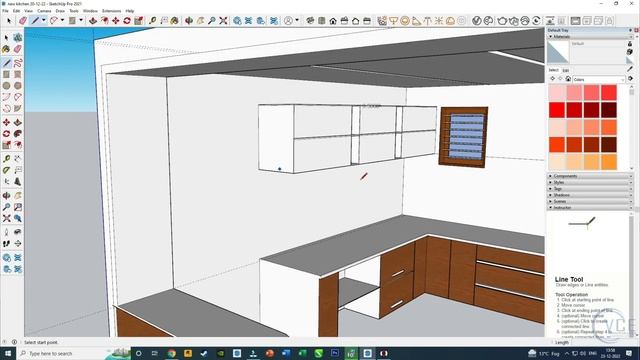The image size is (640, 360).
Task: Pick the Paint Bucket tool in top toolbar
Action: point(175,20)
